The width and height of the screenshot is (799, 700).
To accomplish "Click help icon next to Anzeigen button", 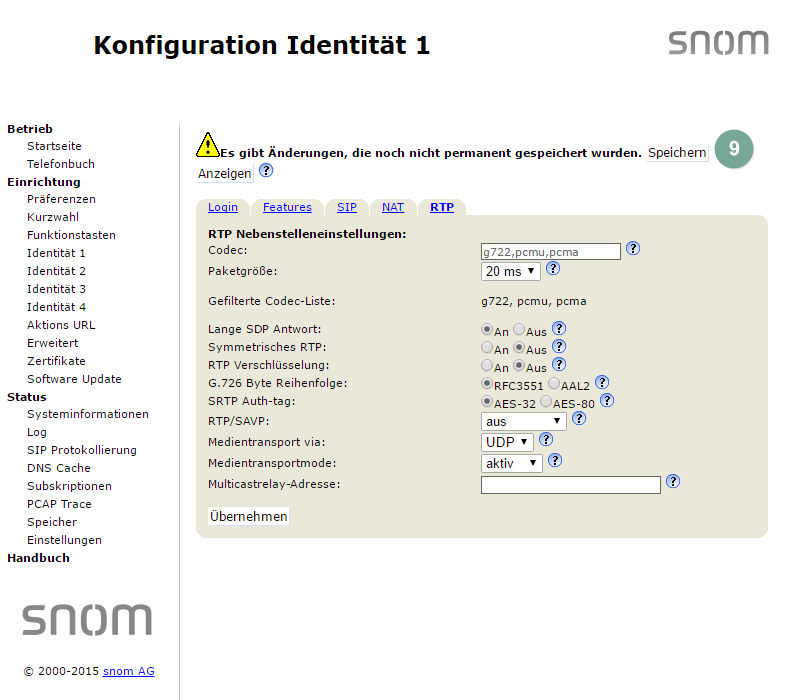I will coord(266,171).
